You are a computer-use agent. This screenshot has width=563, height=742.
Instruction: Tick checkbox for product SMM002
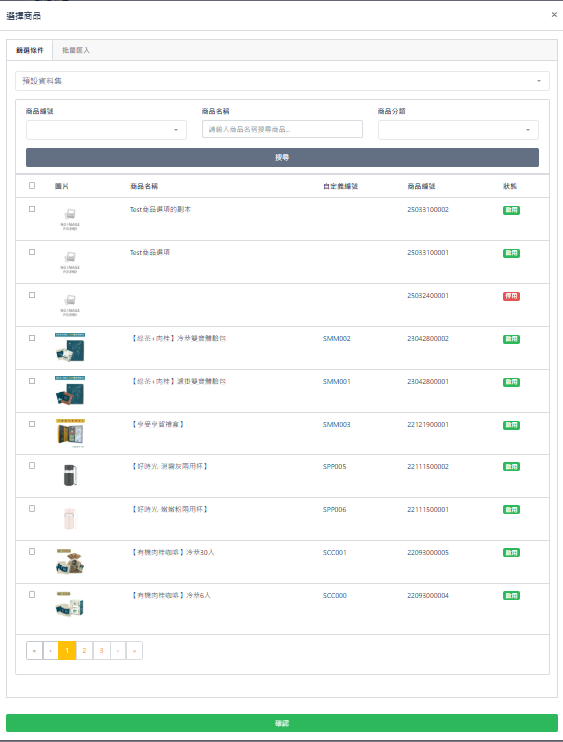32,338
